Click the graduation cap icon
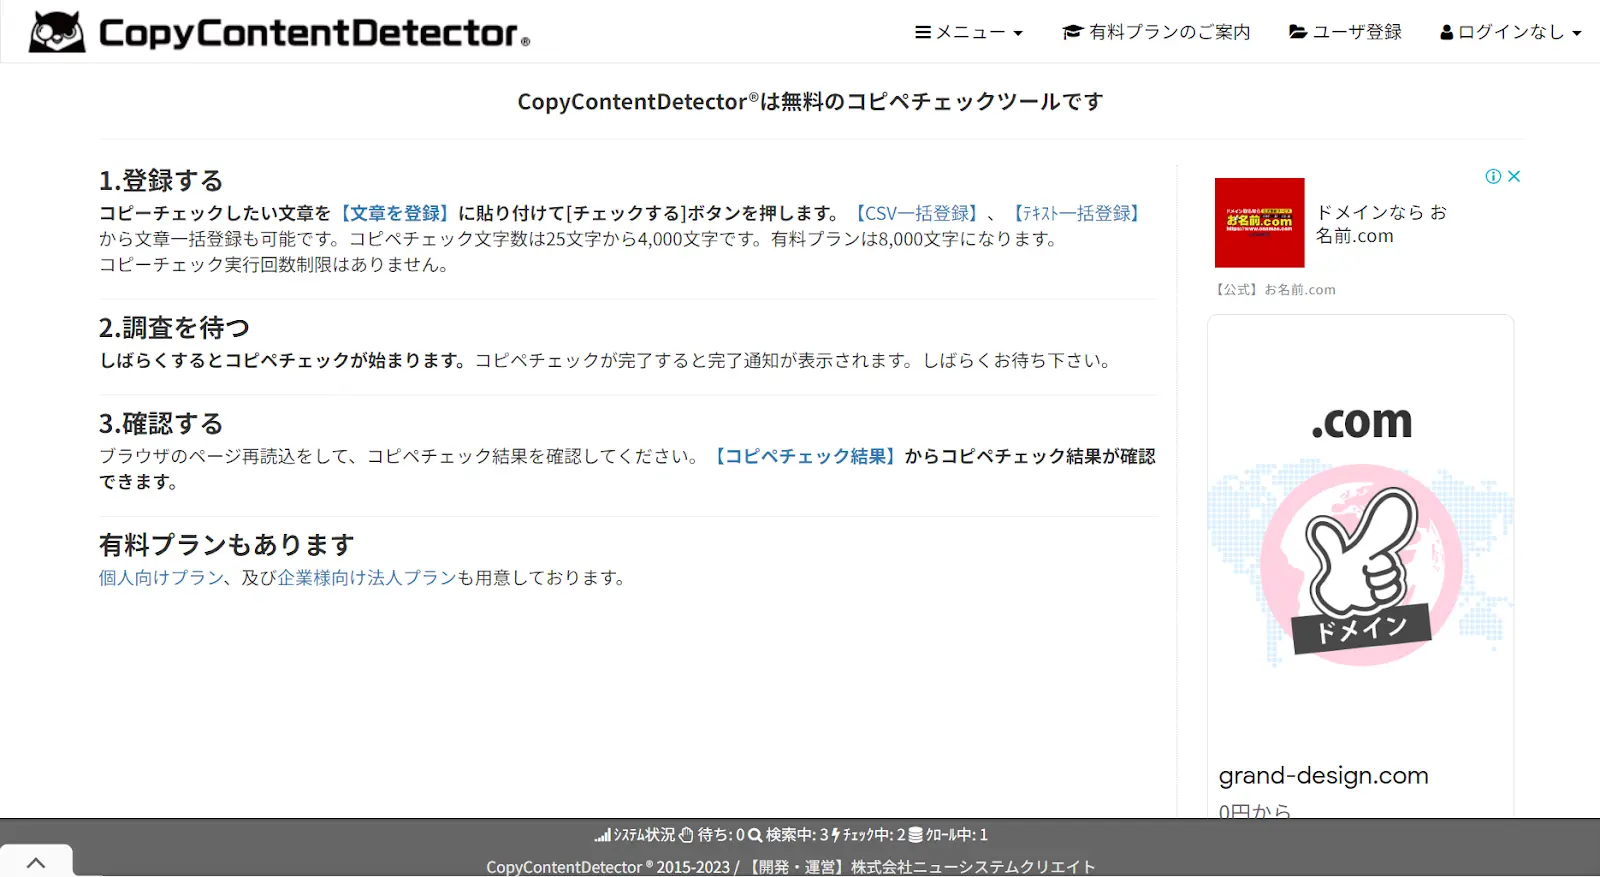1600x877 pixels. [1072, 32]
